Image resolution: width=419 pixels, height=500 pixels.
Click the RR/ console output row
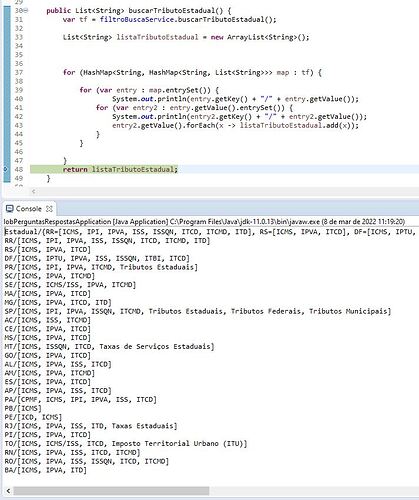point(107,241)
